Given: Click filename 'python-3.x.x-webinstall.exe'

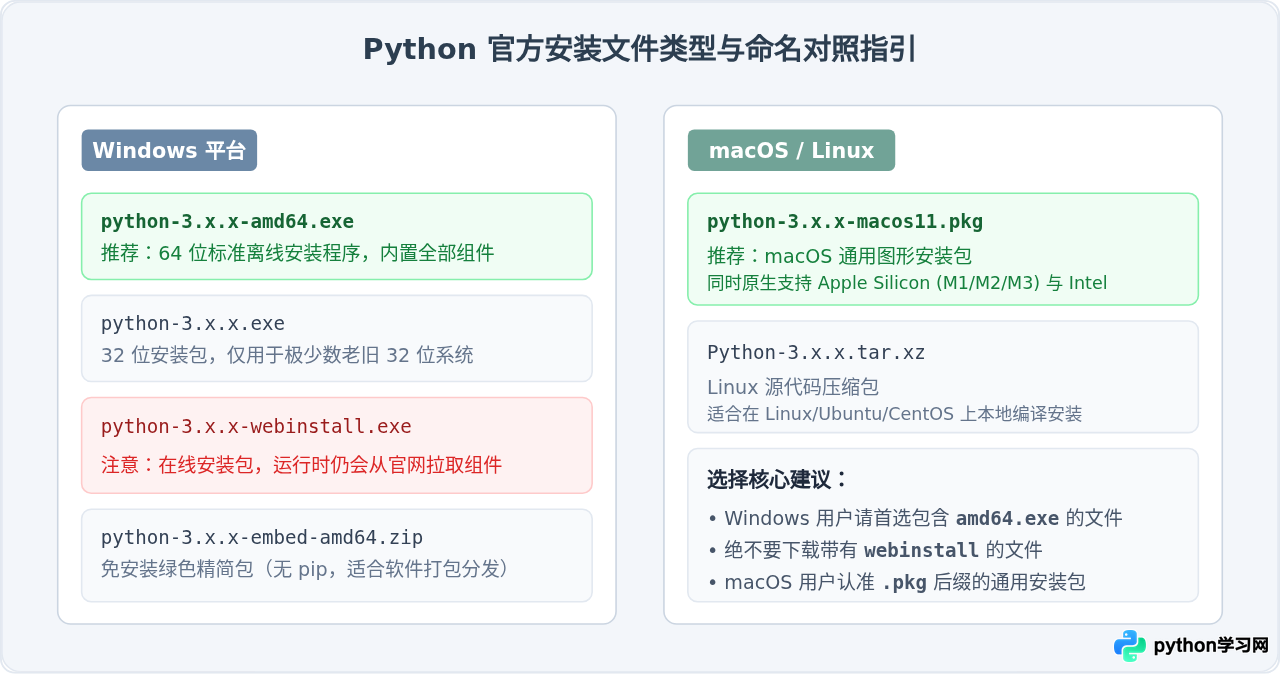Looking at the screenshot, I should click(256, 427).
